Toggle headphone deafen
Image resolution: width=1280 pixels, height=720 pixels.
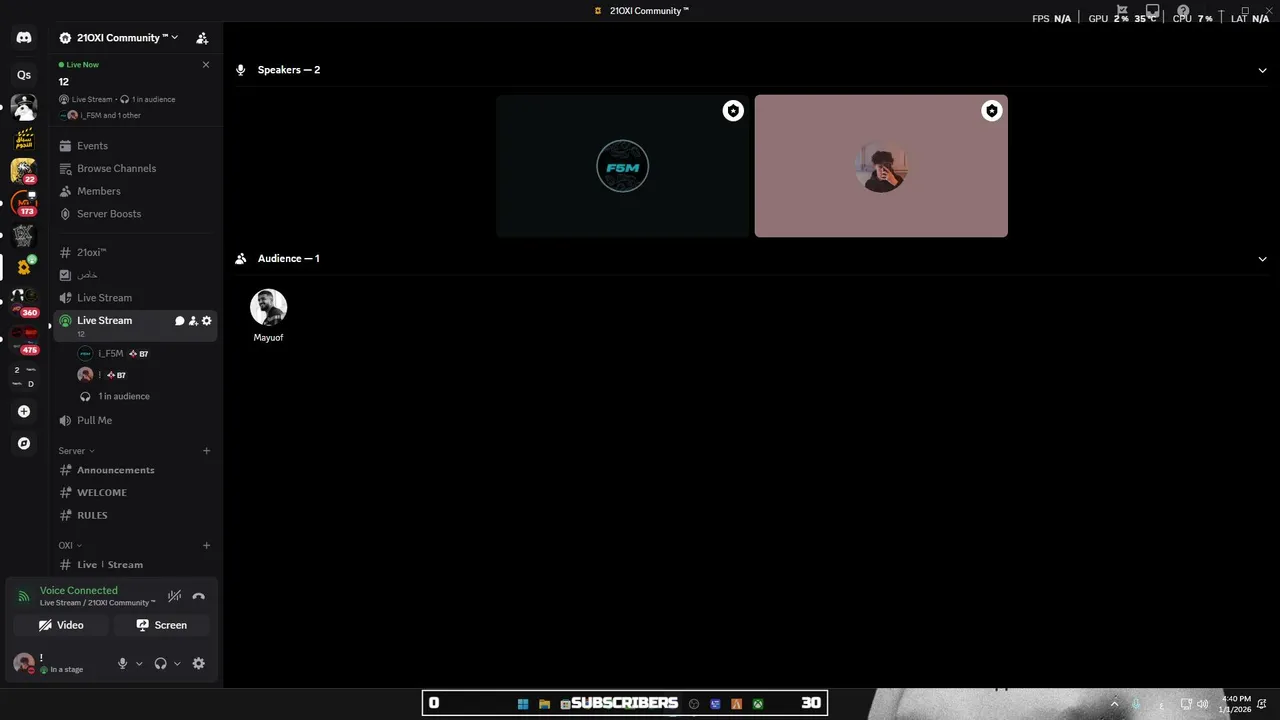pos(160,663)
